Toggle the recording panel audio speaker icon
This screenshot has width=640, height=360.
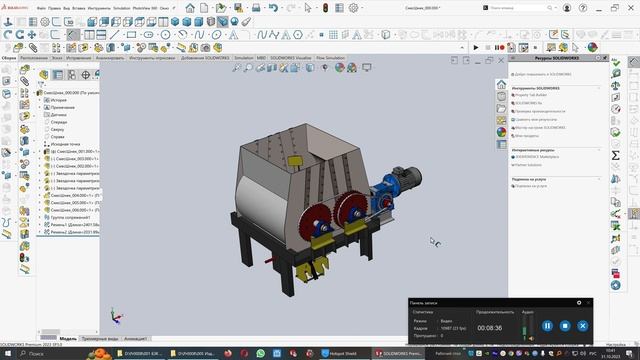531,338
